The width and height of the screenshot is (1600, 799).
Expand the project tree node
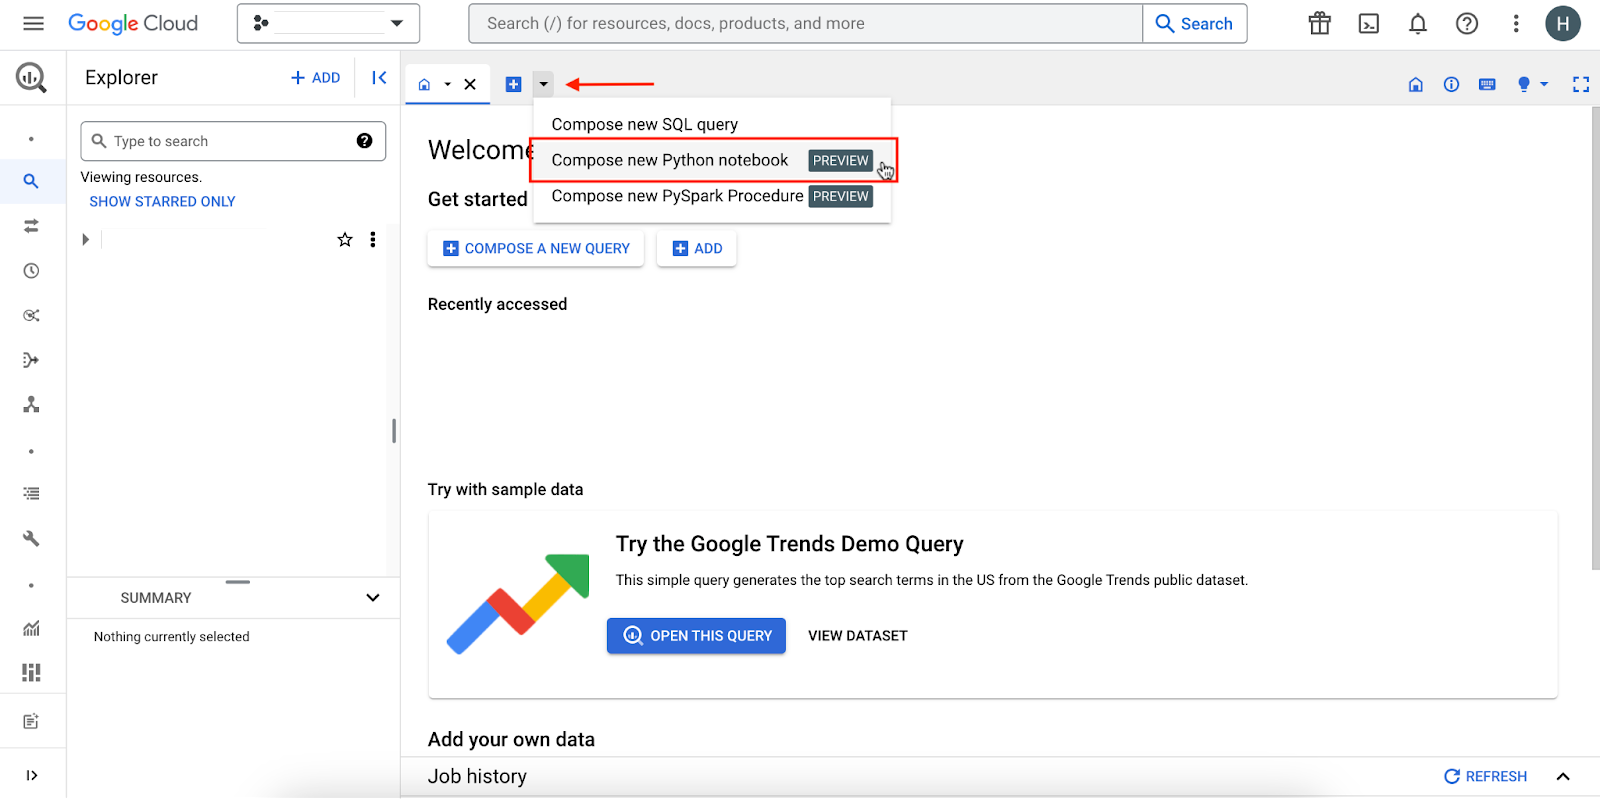point(85,239)
